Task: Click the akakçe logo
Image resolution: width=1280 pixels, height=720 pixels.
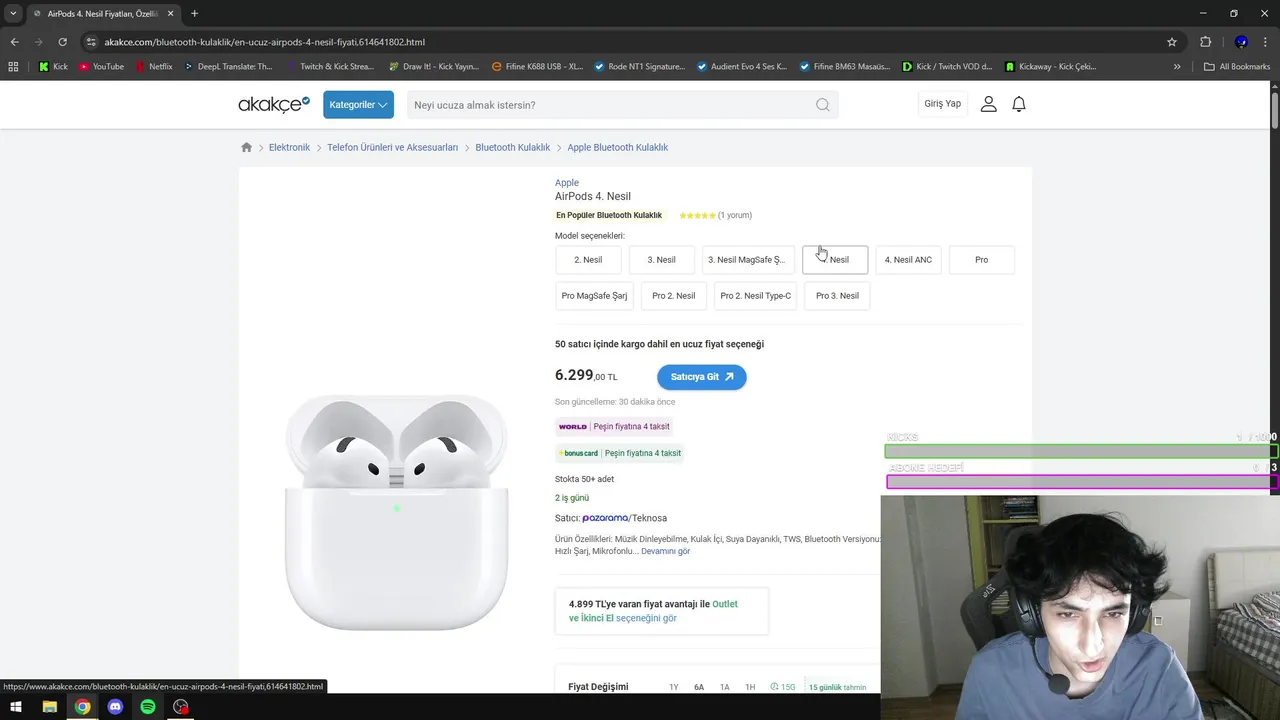Action: (x=274, y=104)
